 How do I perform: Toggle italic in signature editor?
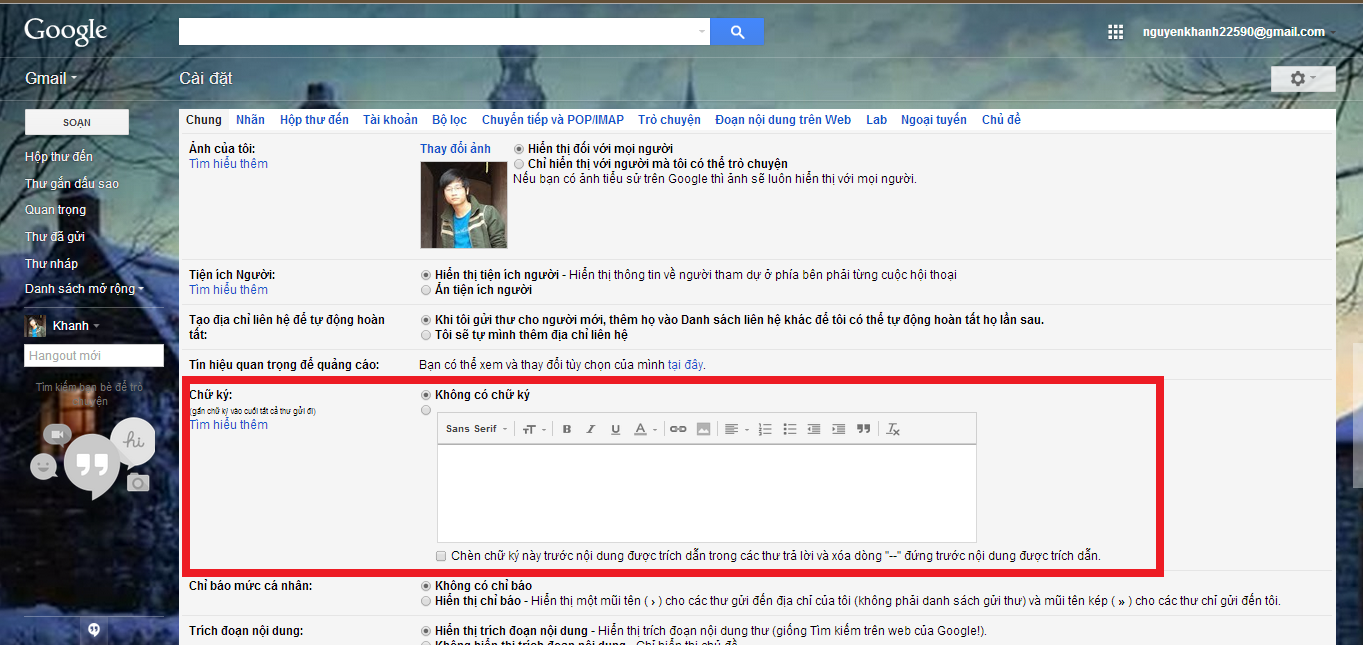[x=591, y=429]
